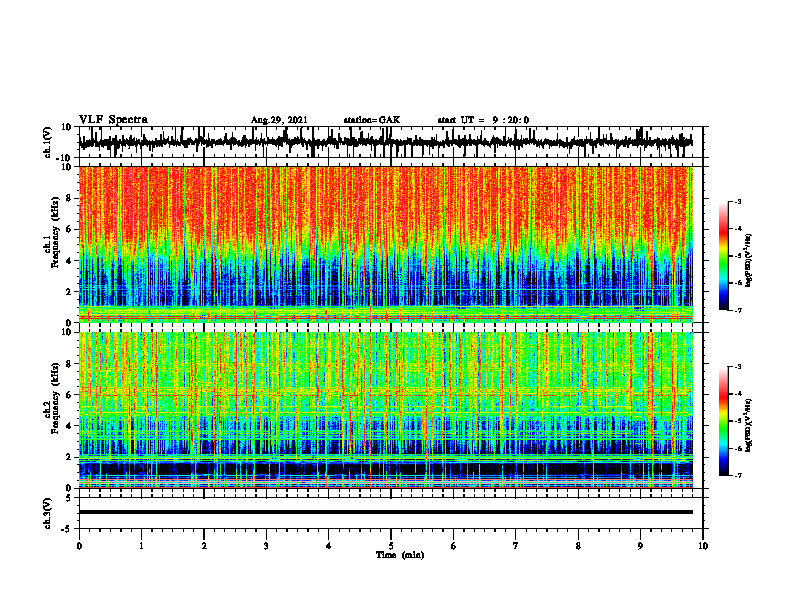Click the "ch.1(V)" waveform axis label
792x612 pixels.
click(48, 142)
